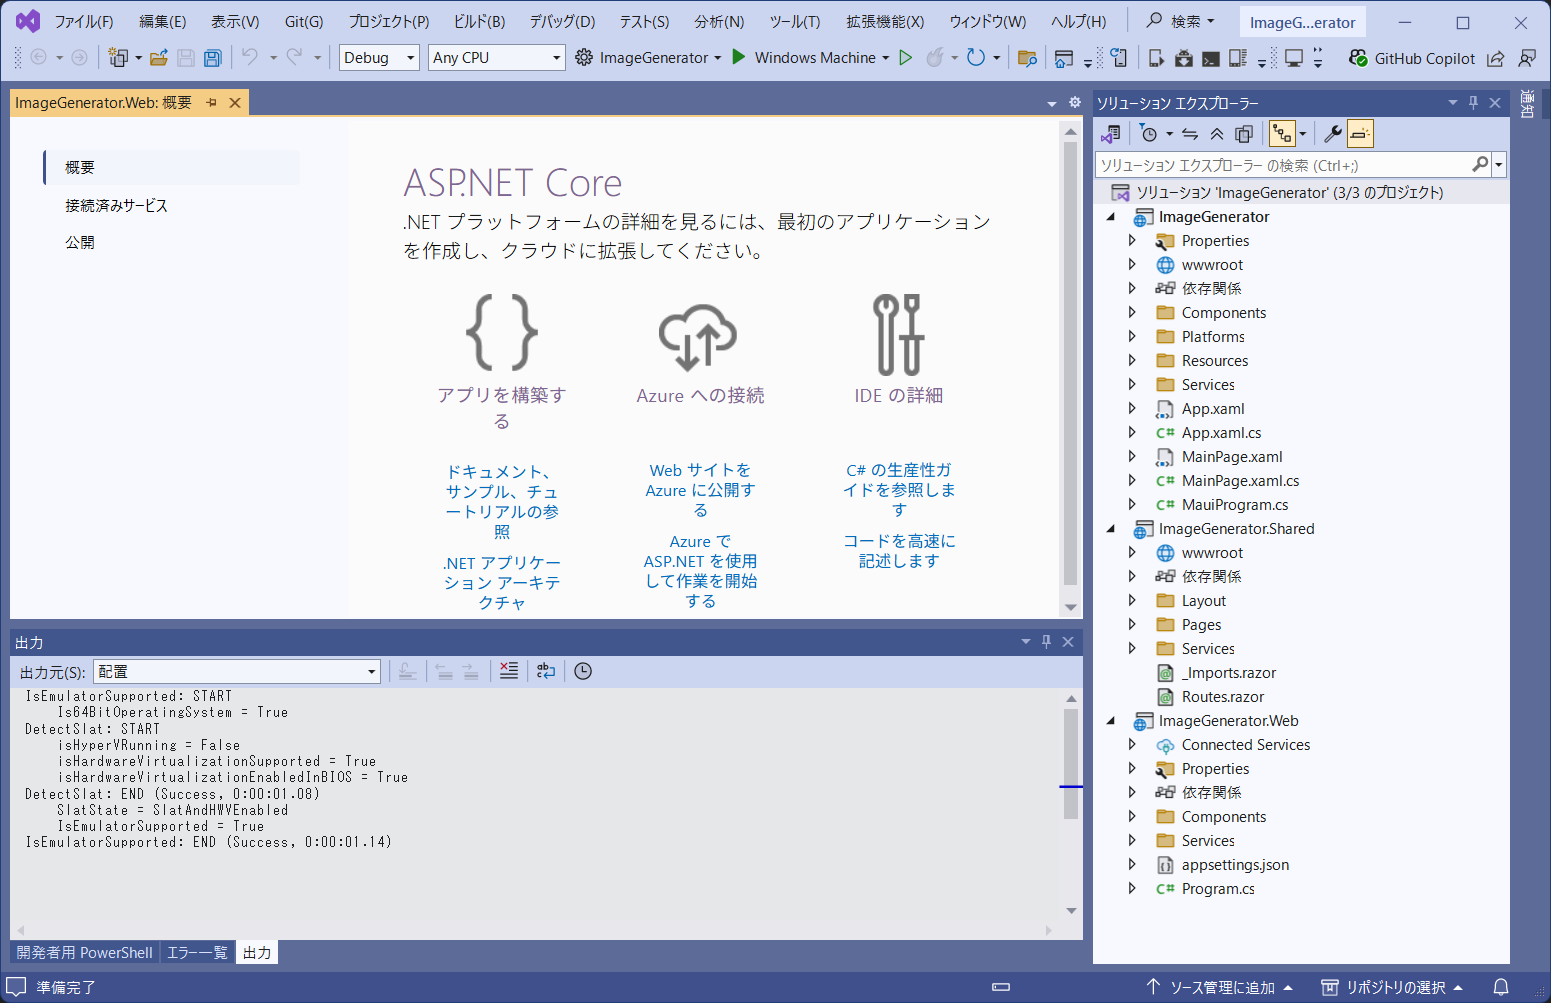Click the Open File folder icon
The width and height of the screenshot is (1551, 1003).
tap(158, 58)
